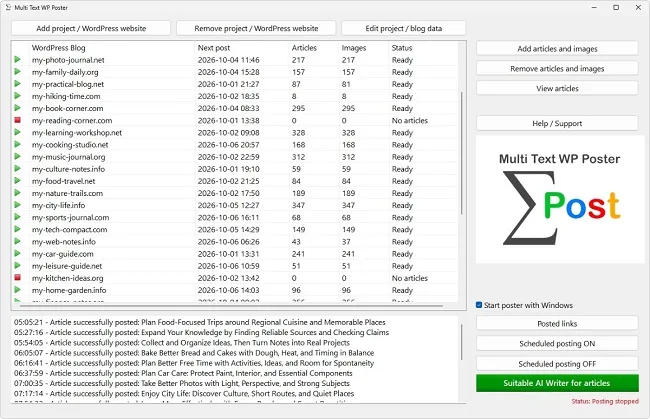The width and height of the screenshot is (650, 419).
Task: Click log entry at 07:17:14
Action: [x=184, y=393]
